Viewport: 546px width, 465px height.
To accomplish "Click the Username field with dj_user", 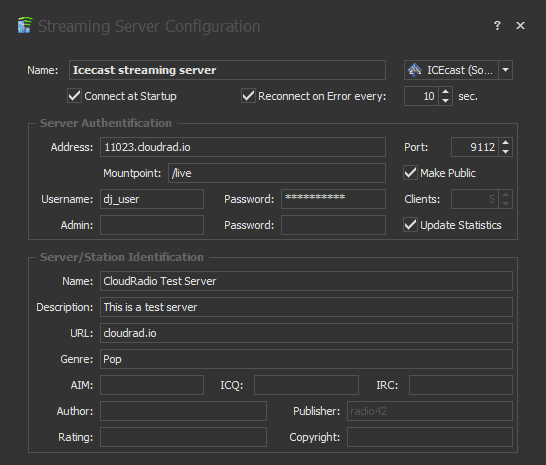I will (152, 199).
